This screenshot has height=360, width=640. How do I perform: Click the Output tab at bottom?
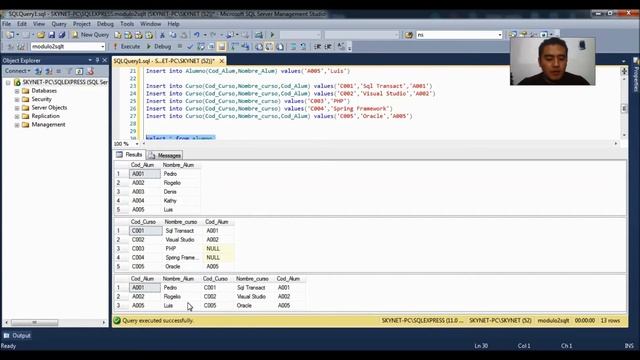[x=17, y=336]
